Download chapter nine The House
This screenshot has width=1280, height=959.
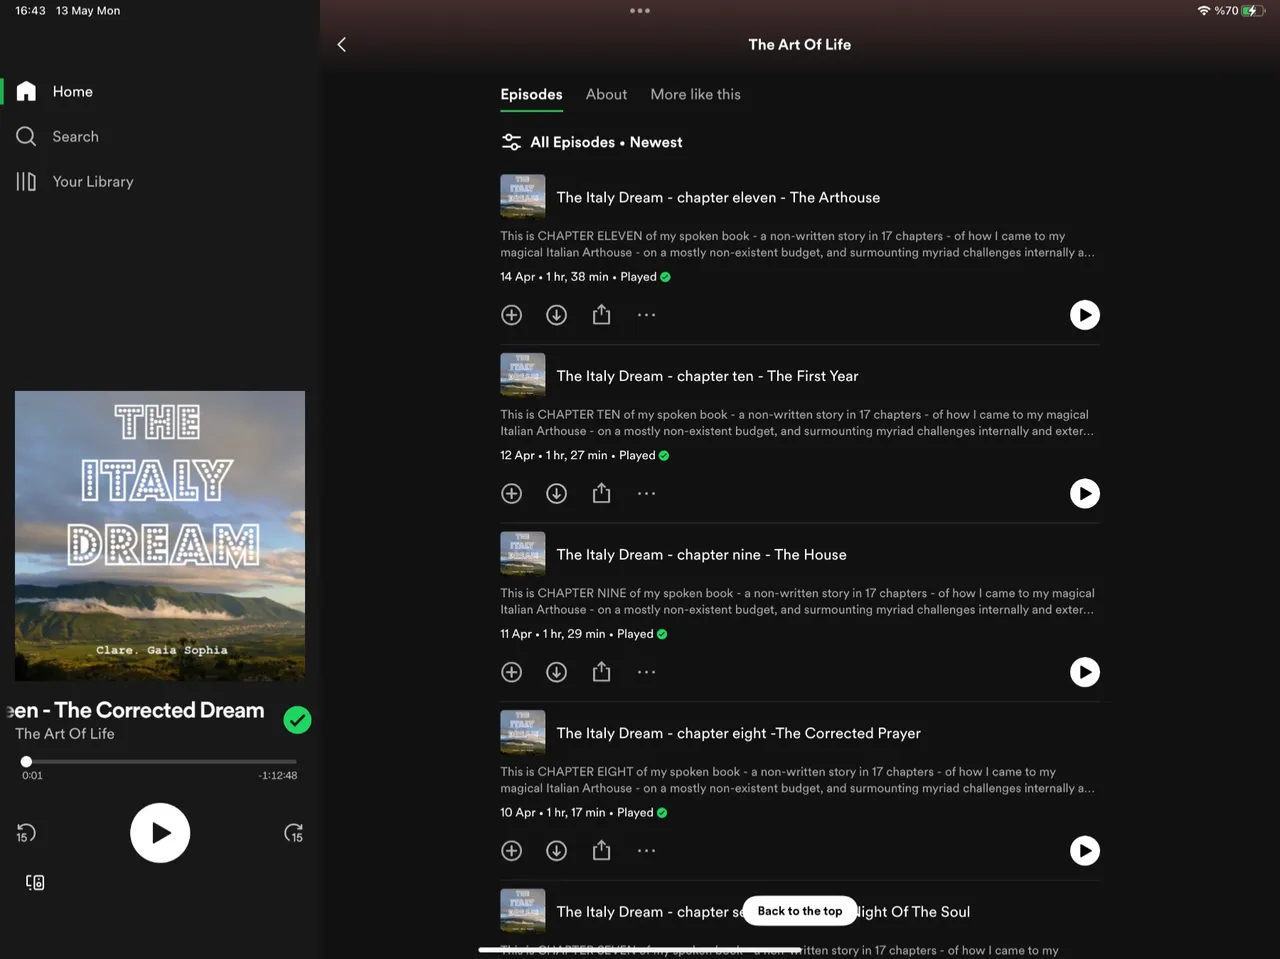(x=557, y=672)
